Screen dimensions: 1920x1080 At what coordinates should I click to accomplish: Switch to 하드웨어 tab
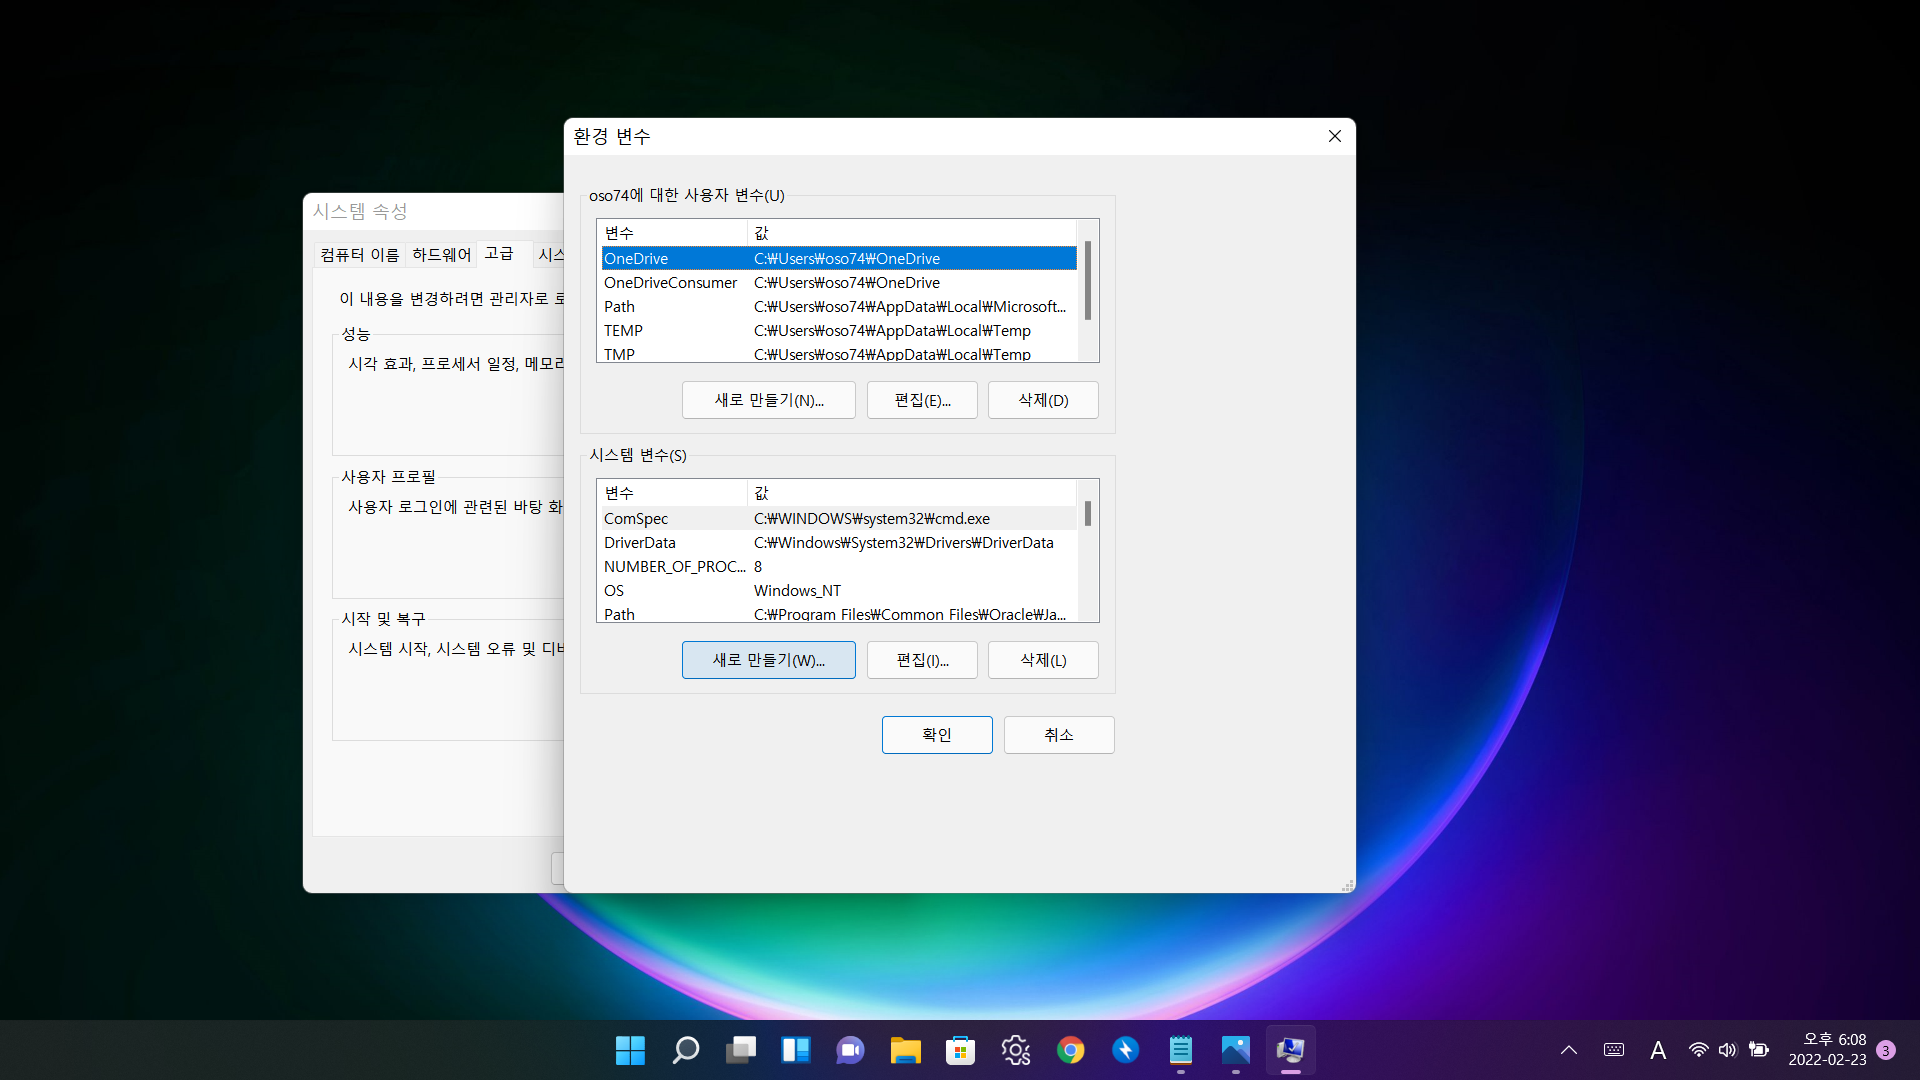(x=441, y=255)
